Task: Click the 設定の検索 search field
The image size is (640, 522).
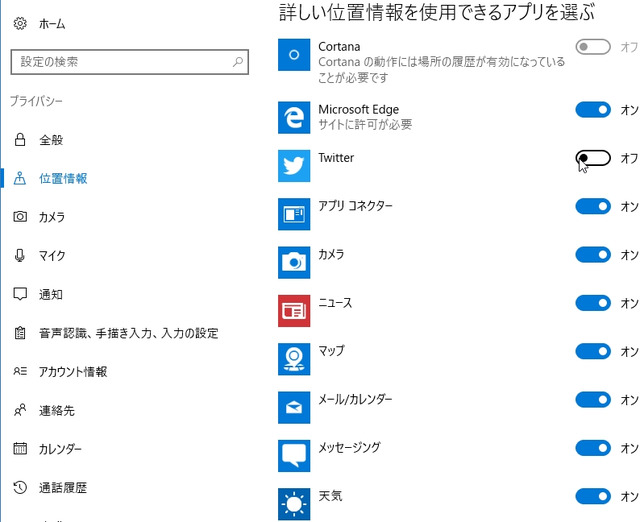Action: [129, 62]
